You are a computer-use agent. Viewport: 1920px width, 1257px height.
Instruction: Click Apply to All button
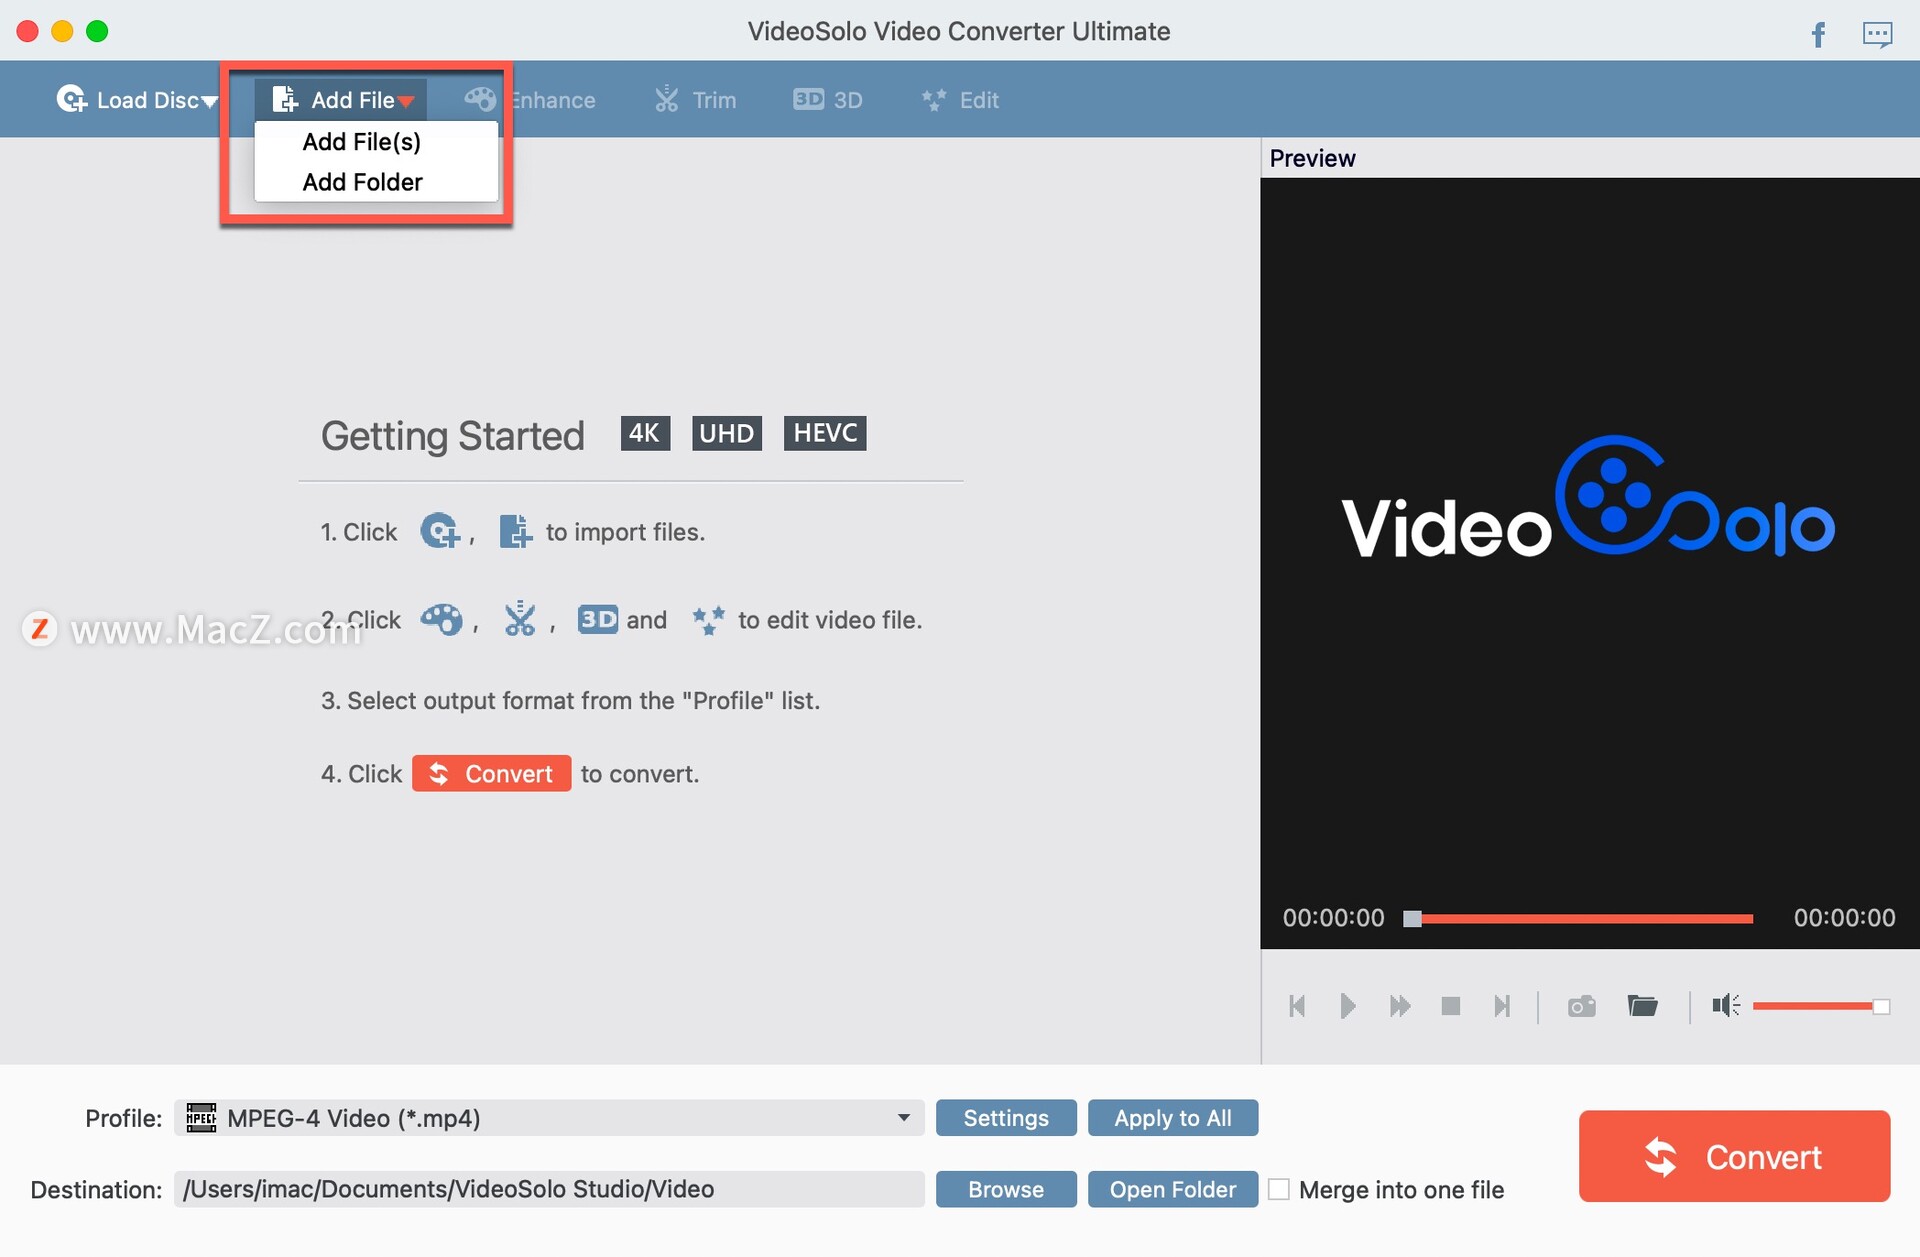[x=1173, y=1118]
